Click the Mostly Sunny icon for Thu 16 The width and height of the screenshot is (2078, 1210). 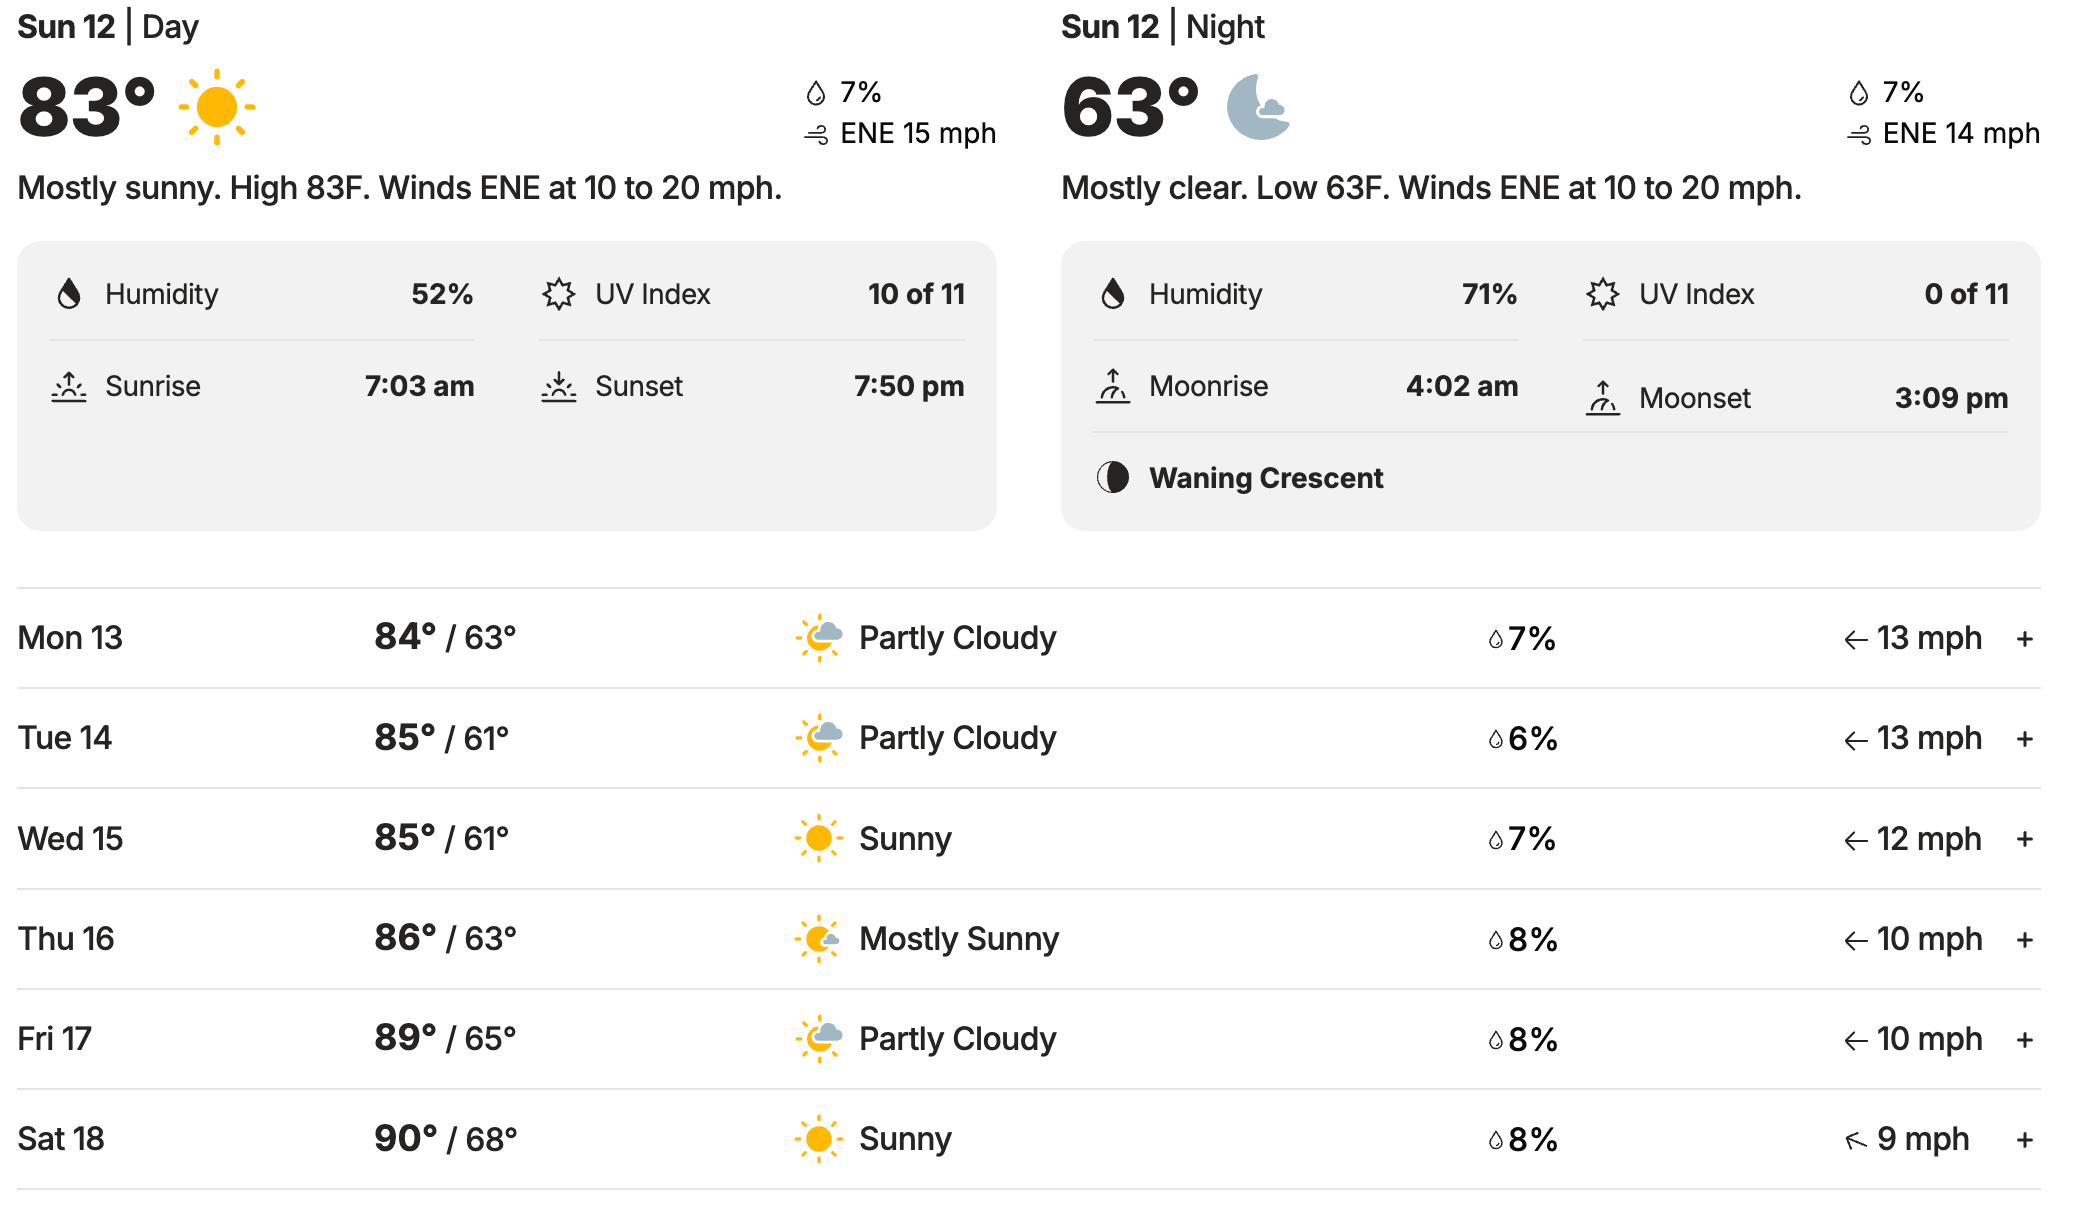pyautogui.click(x=819, y=939)
